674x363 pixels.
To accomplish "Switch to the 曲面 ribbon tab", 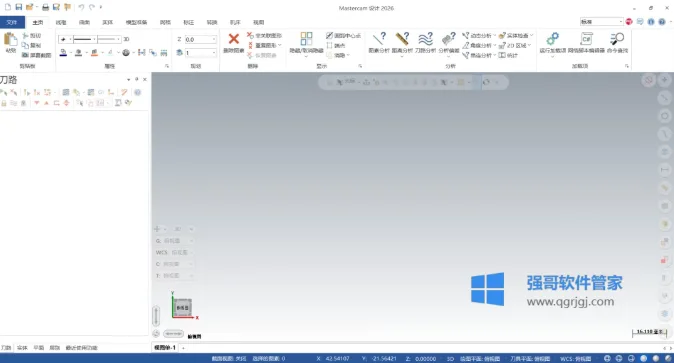I will coord(84,22).
